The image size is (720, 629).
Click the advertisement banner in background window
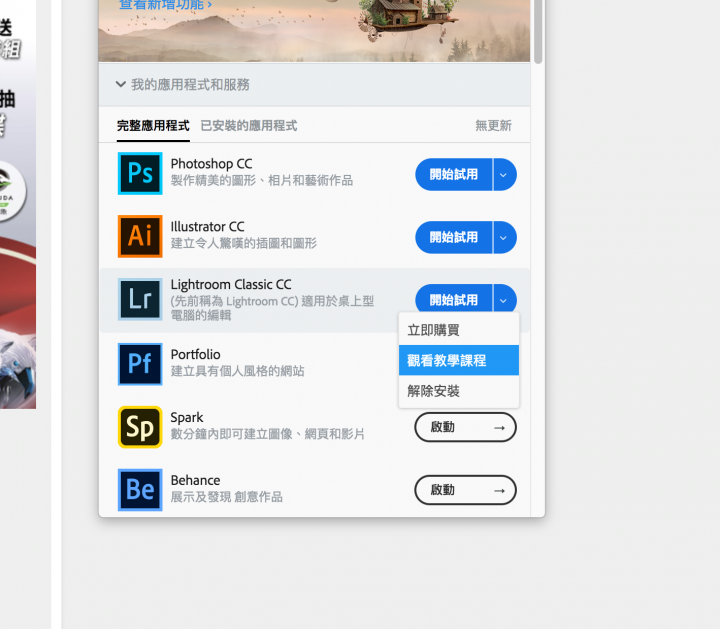tap(18, 204)
